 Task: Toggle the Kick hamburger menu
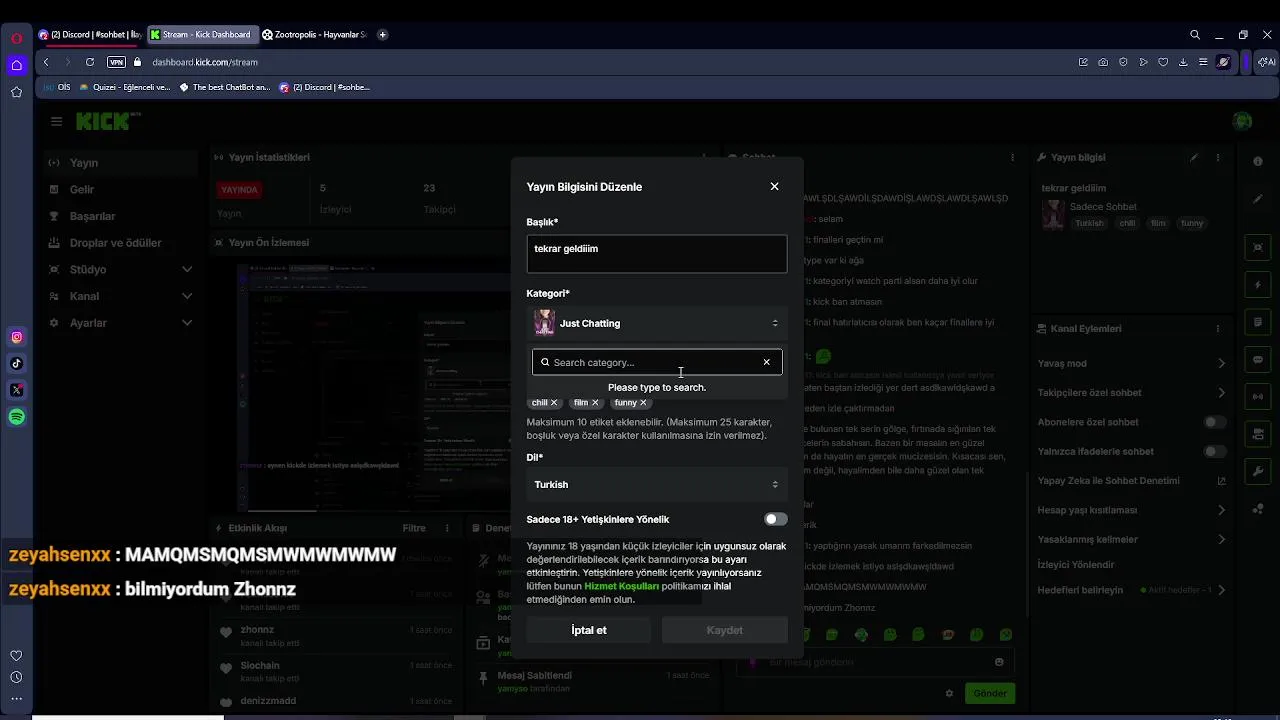click(56, 121)
